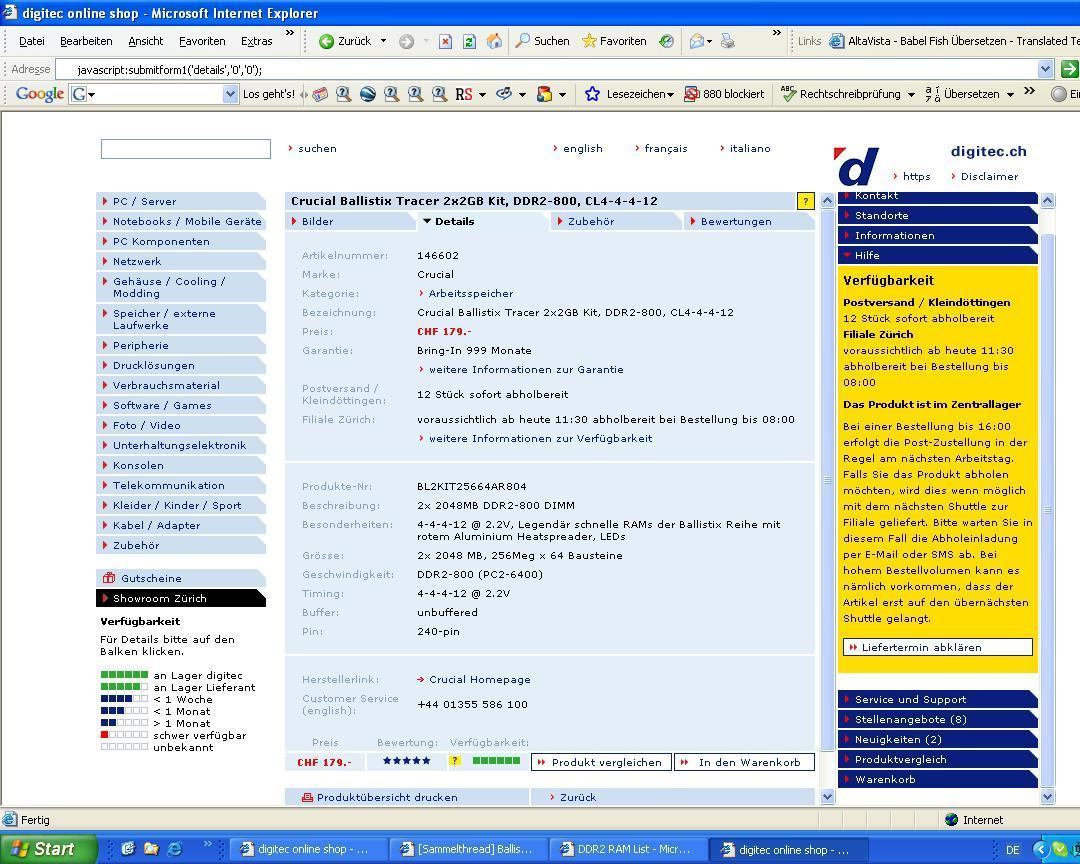Viewport: 1080px width, 864px height.
Task: Open the Lesezeichen dropdown arrow
Action: [x=671, y=95]
